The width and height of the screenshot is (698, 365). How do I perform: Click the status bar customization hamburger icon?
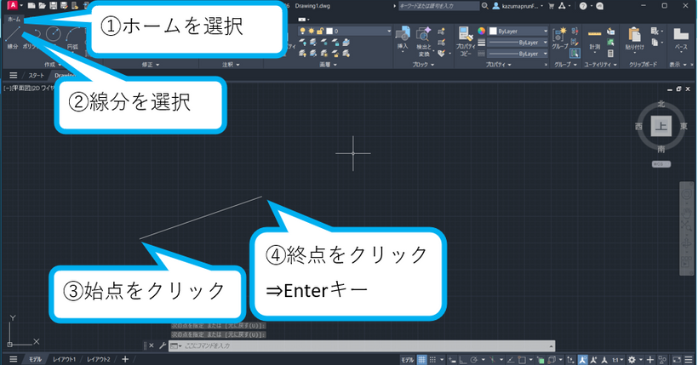click(689, 360)
